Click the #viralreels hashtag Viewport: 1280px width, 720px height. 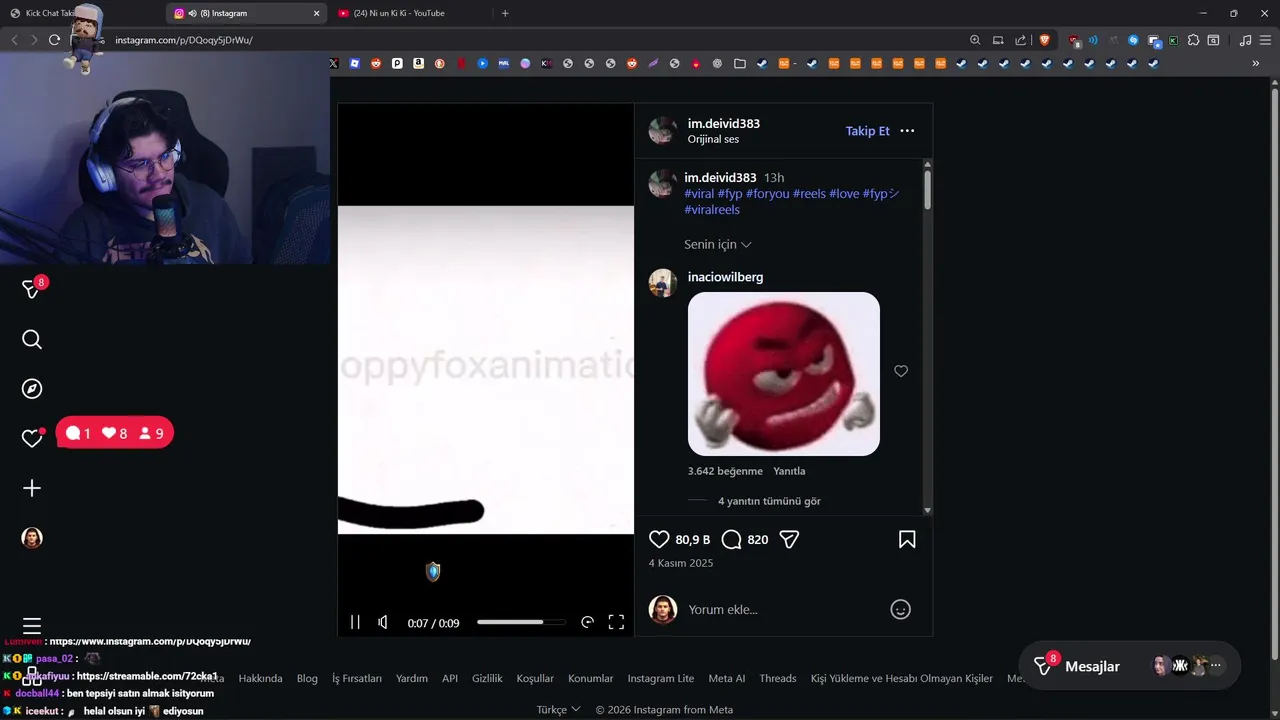(x=712, y=210)
